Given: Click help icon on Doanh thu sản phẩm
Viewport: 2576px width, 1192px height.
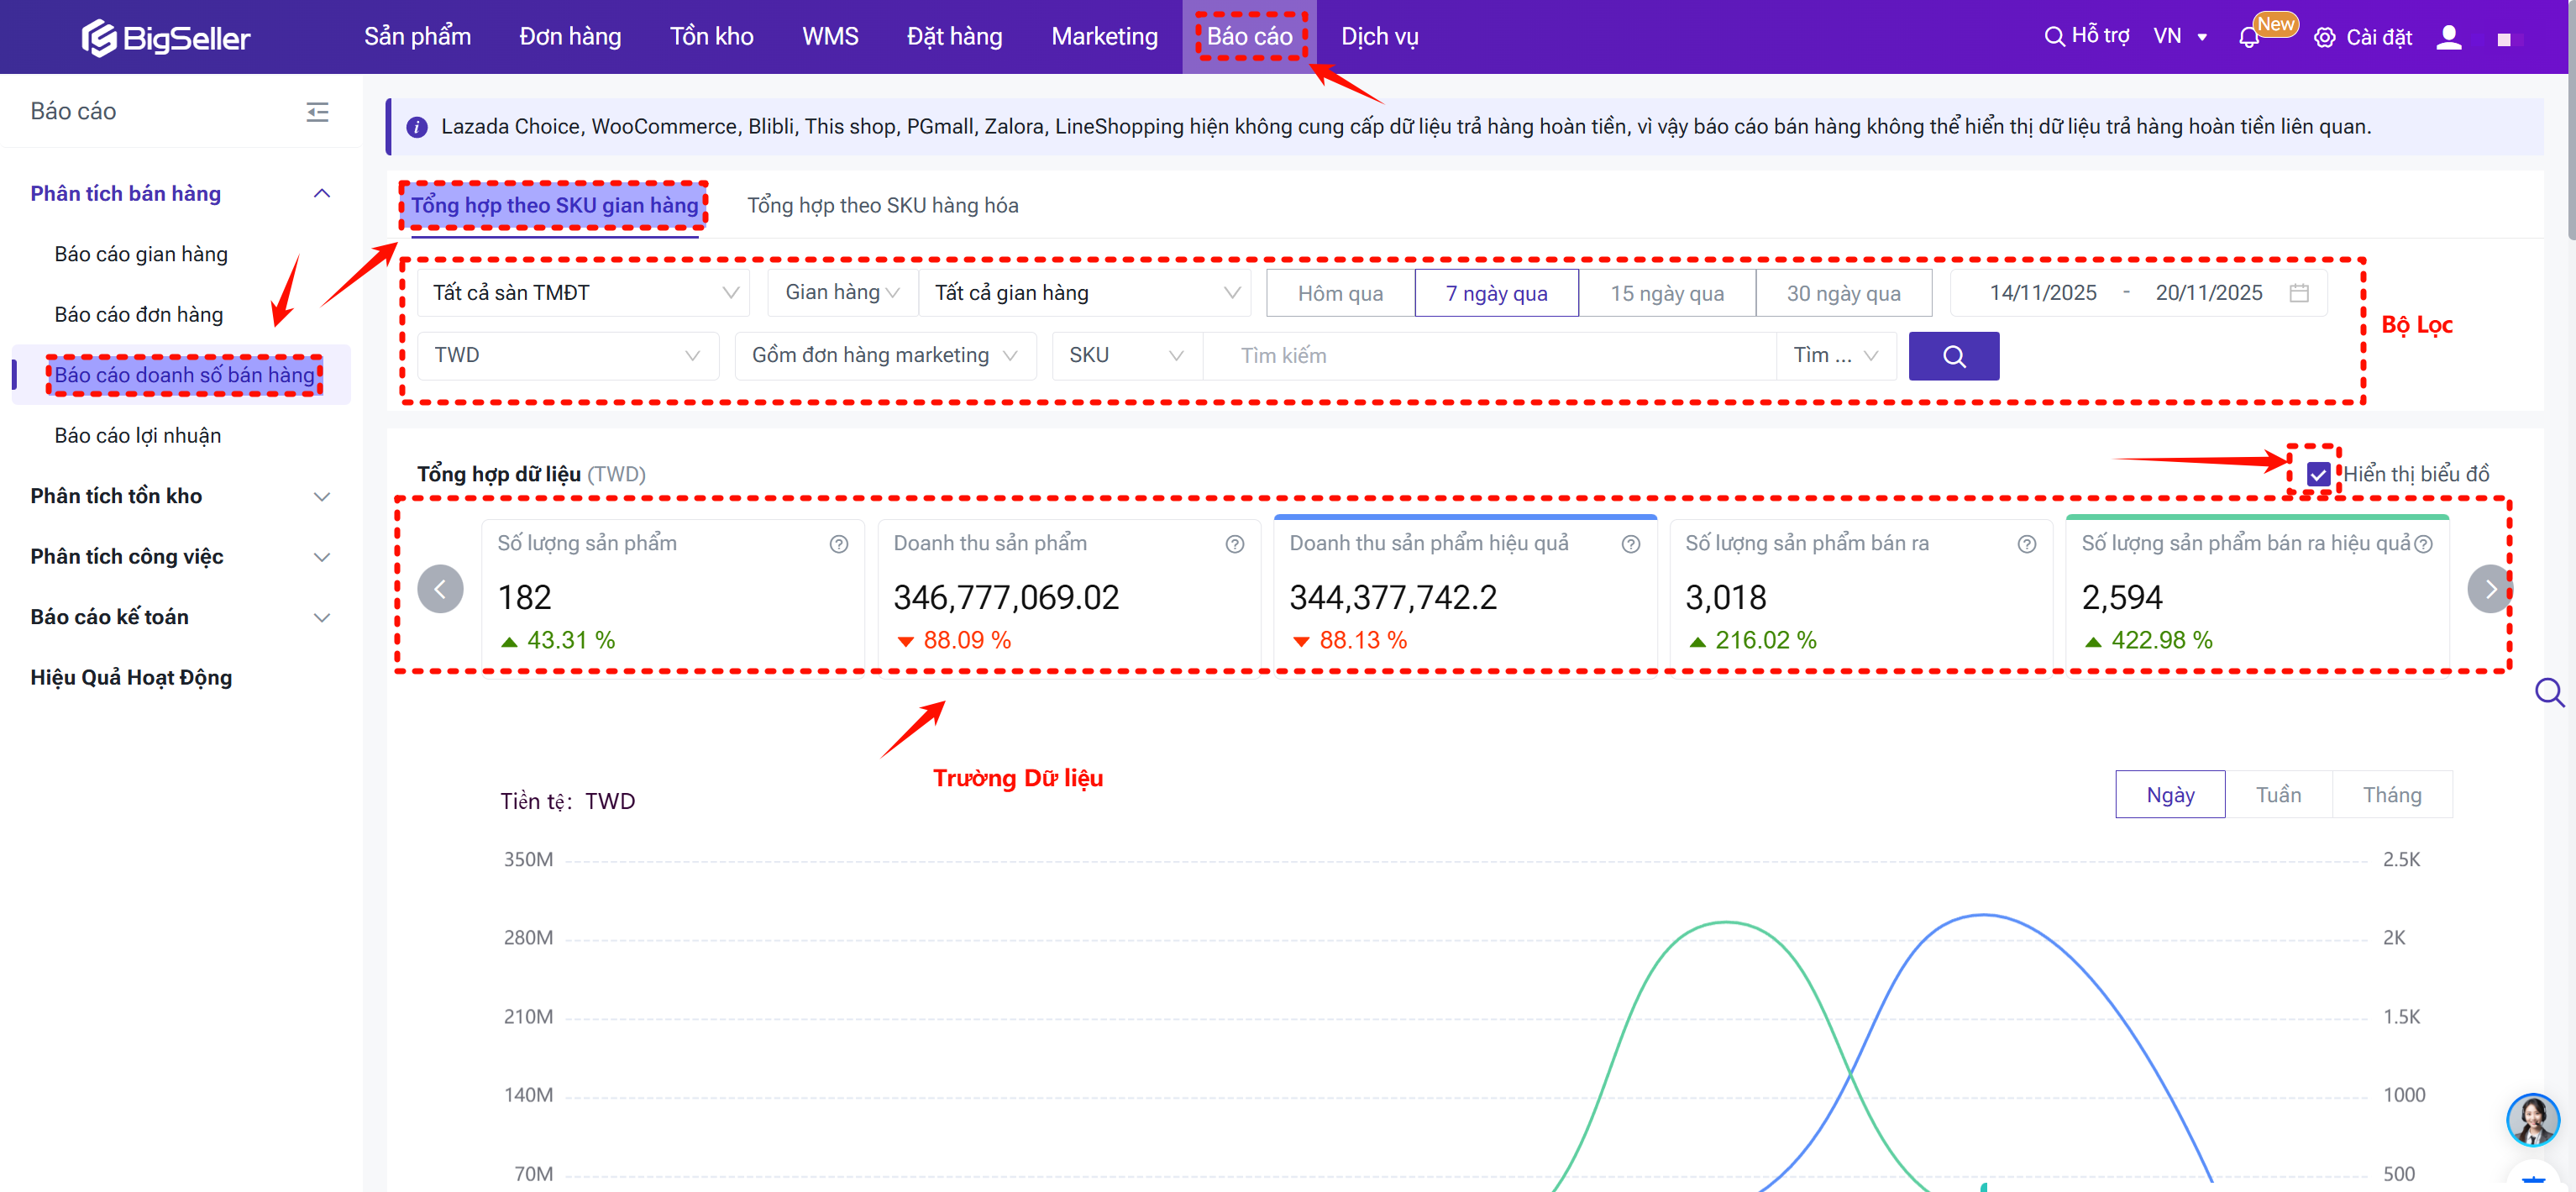Looking at the screenshot, I should coord(1234,544).
